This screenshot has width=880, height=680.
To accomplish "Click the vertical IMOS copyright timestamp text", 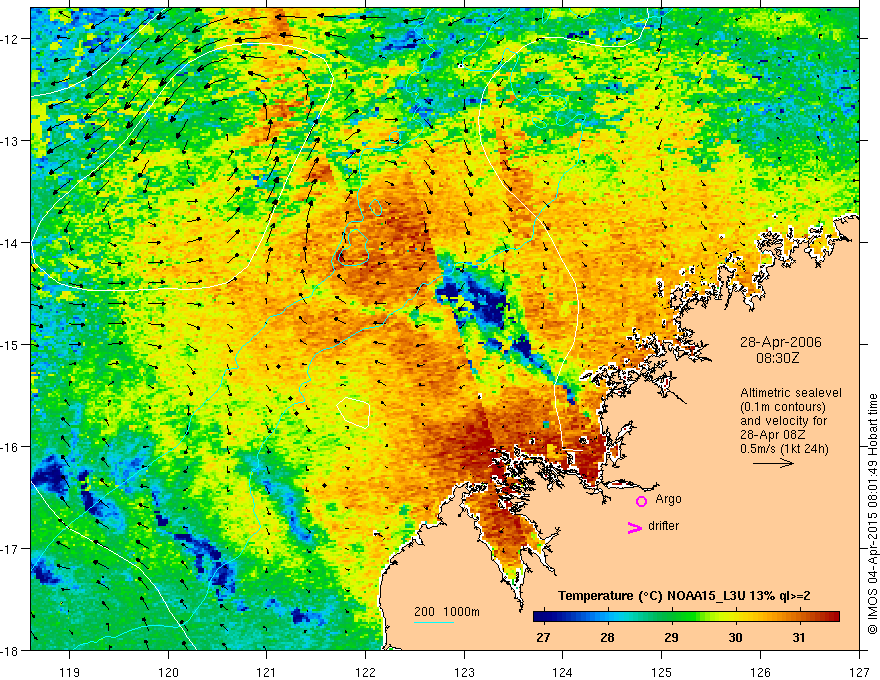I will coord(872,514).
